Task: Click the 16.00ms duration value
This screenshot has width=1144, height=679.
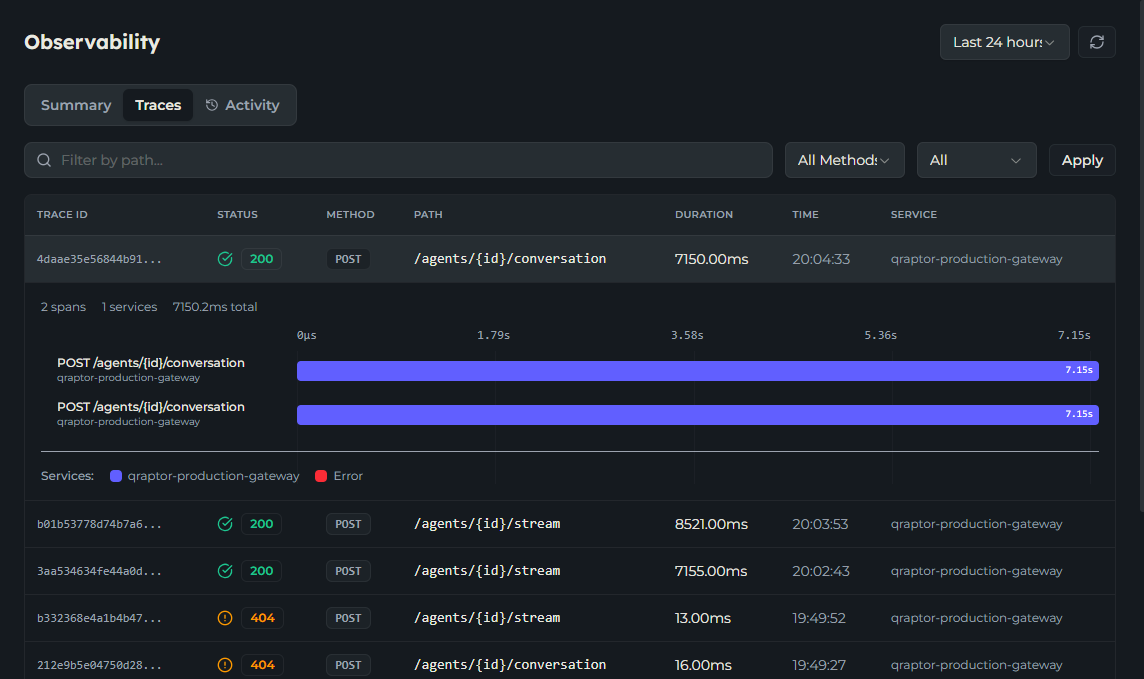Action: click(x=703, y=665)
